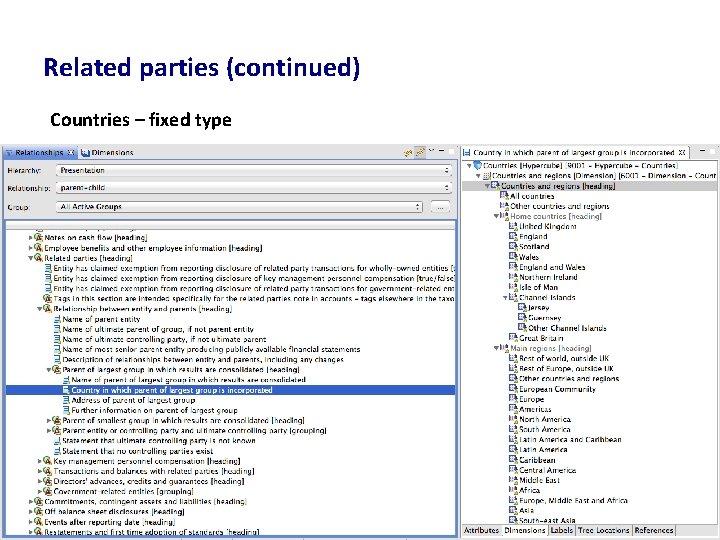Click the member icon beside Asia
The image size is (720, 540).
coord(513,510)
